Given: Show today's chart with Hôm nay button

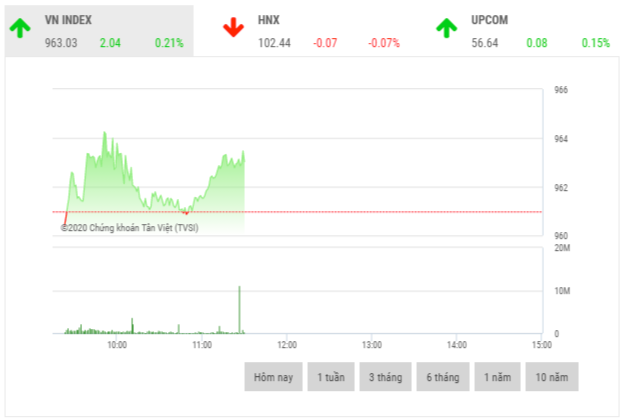Looking at the screenshot, I should click(273, 377).
